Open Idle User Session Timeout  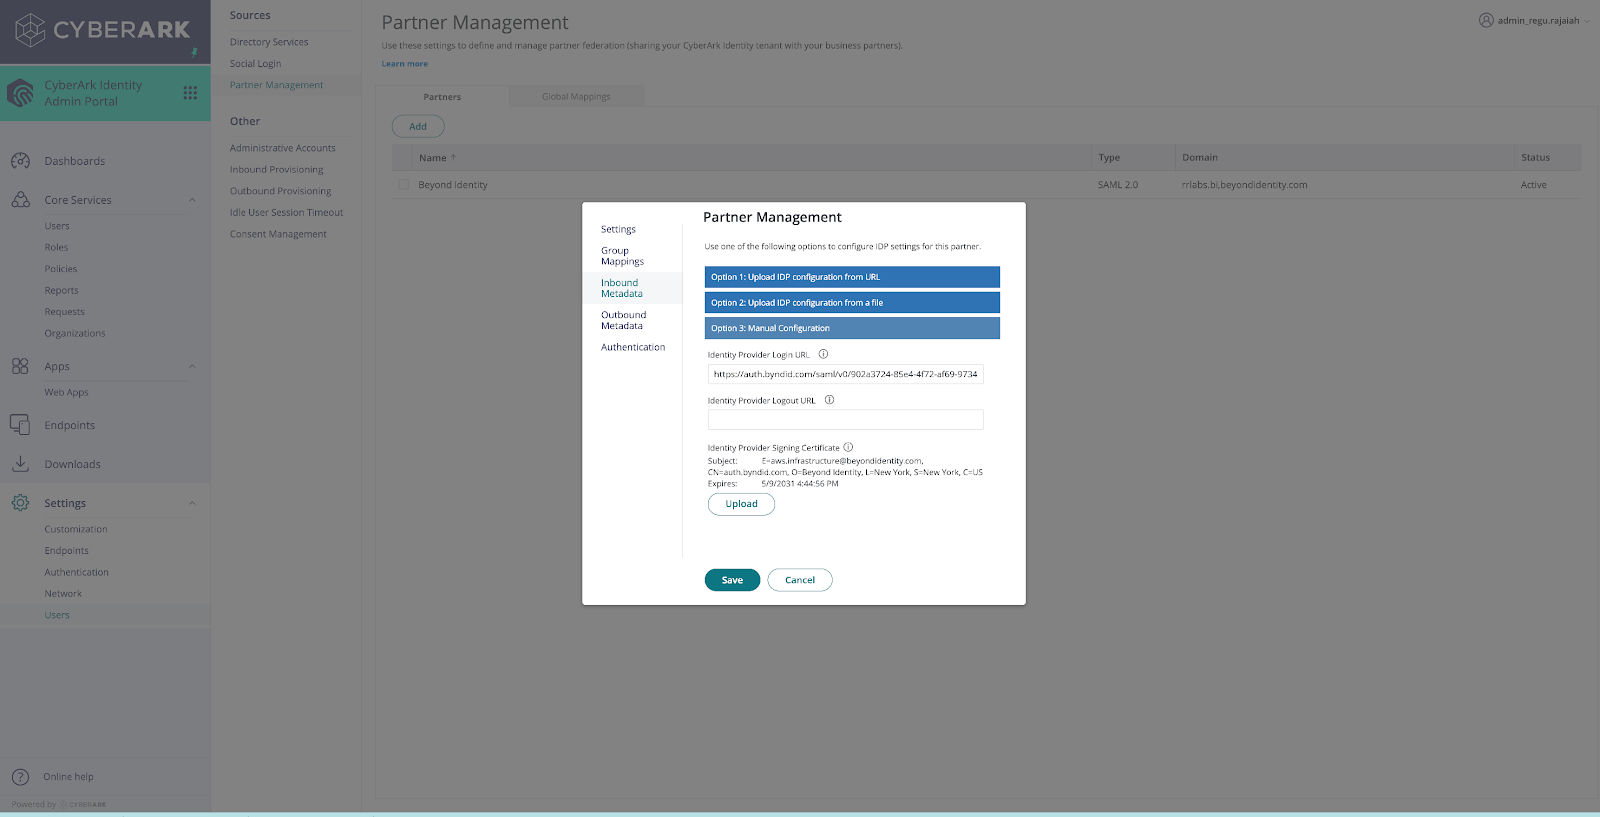[286, 212]
